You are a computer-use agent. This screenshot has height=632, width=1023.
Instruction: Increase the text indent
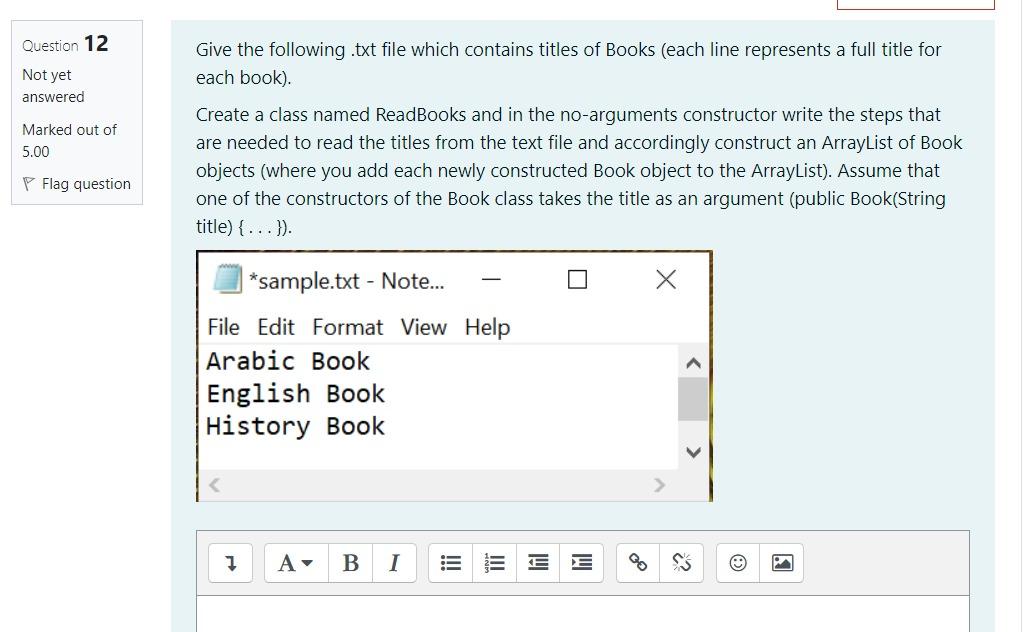pyautogui.click(x=581, y=562)
